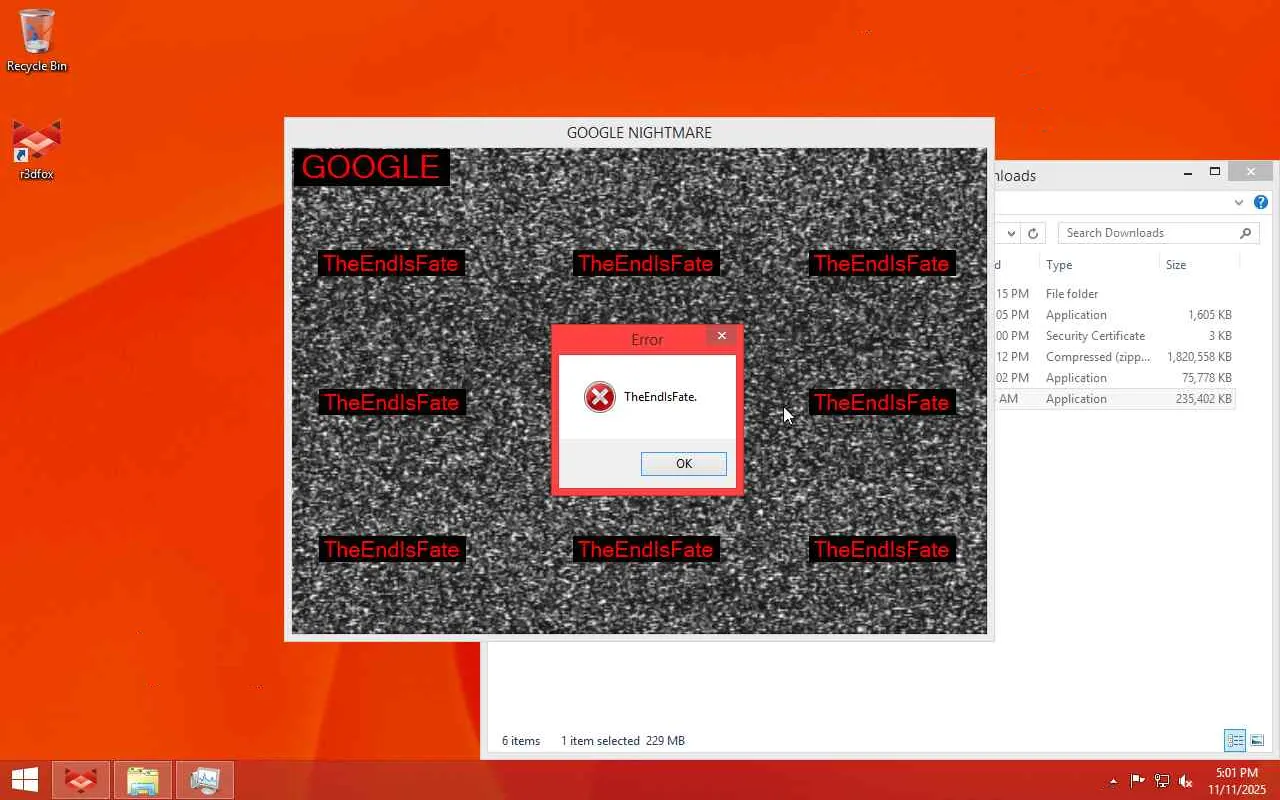Click the muted volume tray icon
Screen dimensions: 1280x800
1186,781
